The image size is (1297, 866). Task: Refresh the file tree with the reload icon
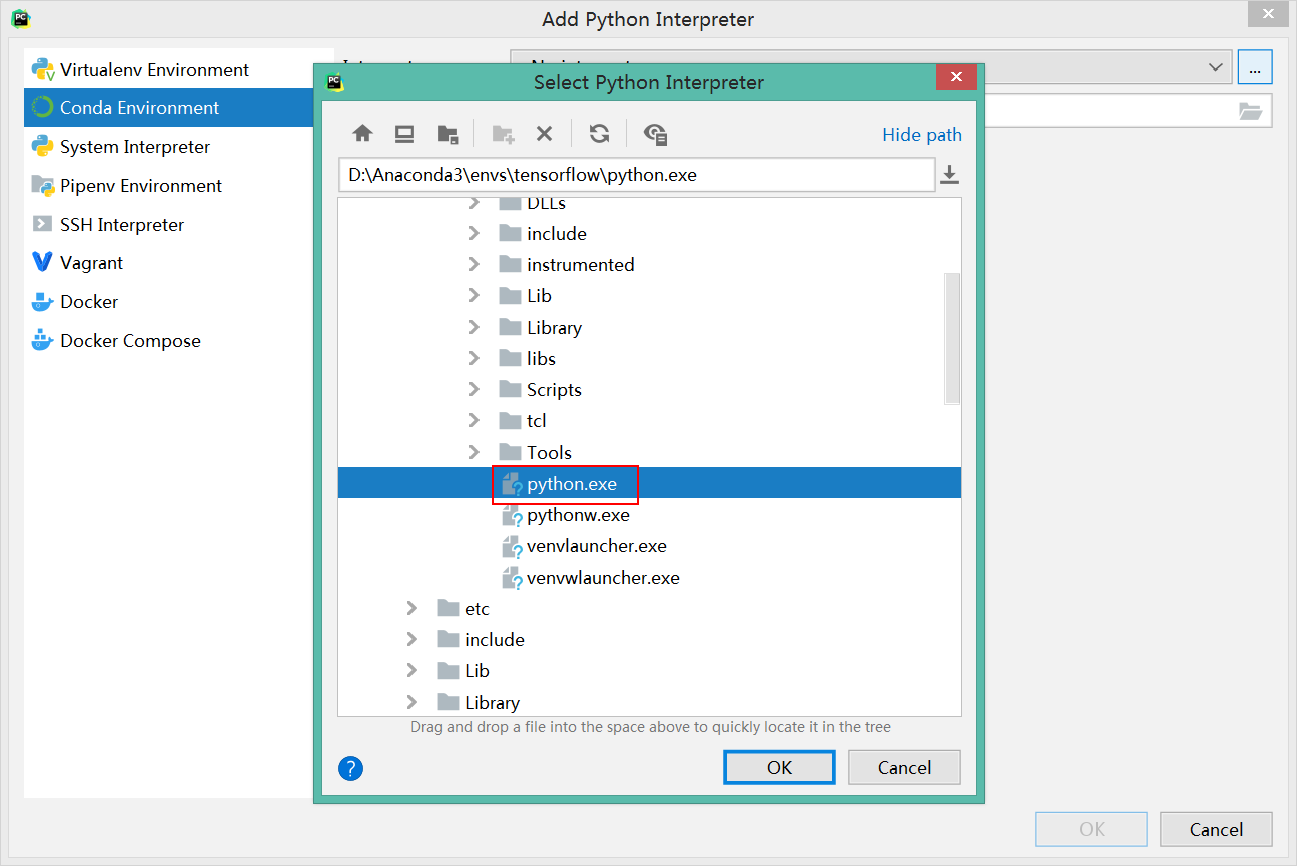point(599,134)
